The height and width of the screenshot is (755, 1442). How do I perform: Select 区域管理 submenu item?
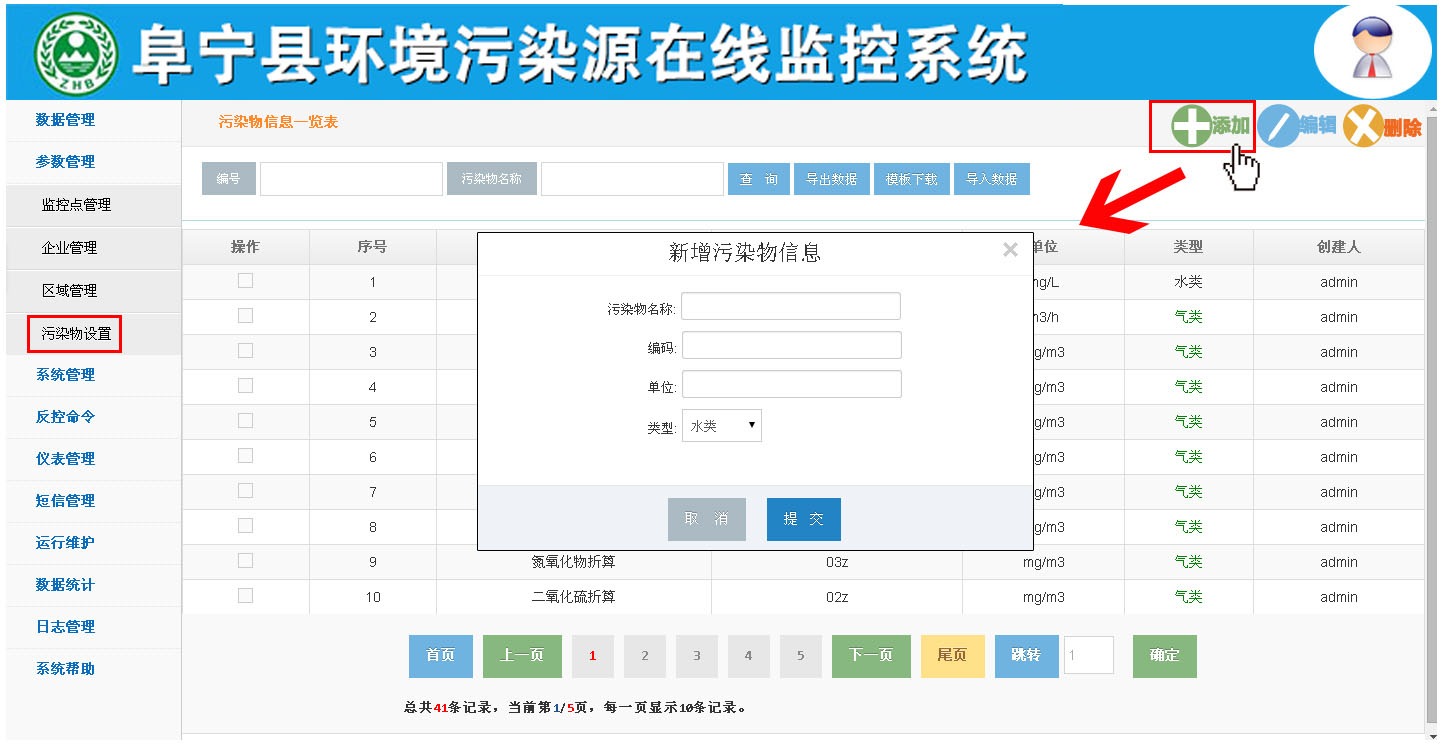[x=69, y=291]
